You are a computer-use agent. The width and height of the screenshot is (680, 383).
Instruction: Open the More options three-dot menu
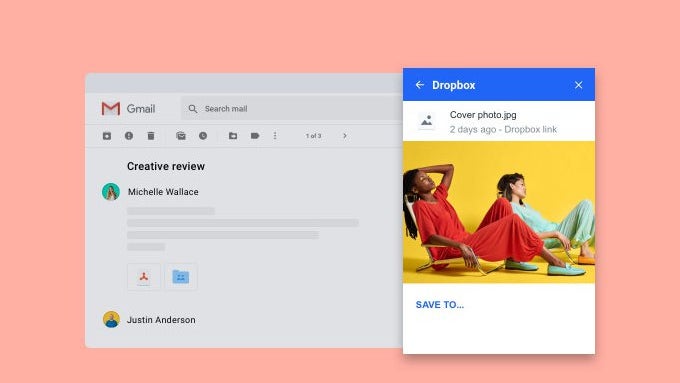(275, 136)
